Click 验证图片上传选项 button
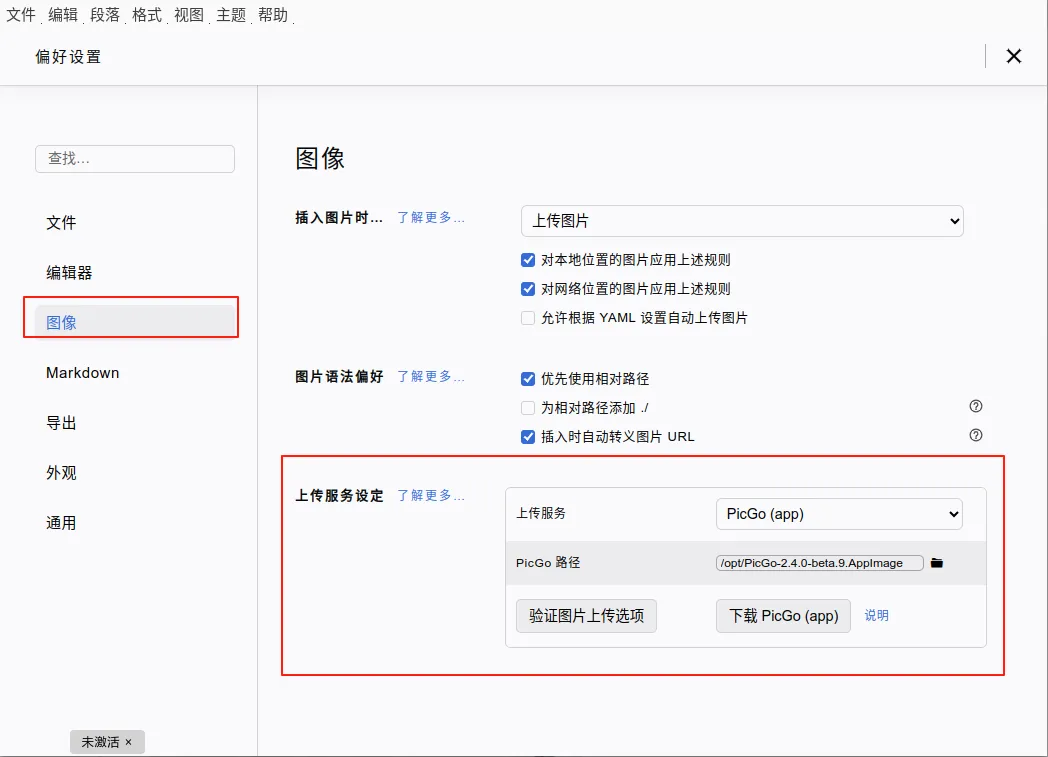Viewport: 1048px width, 757px height. 586,616
